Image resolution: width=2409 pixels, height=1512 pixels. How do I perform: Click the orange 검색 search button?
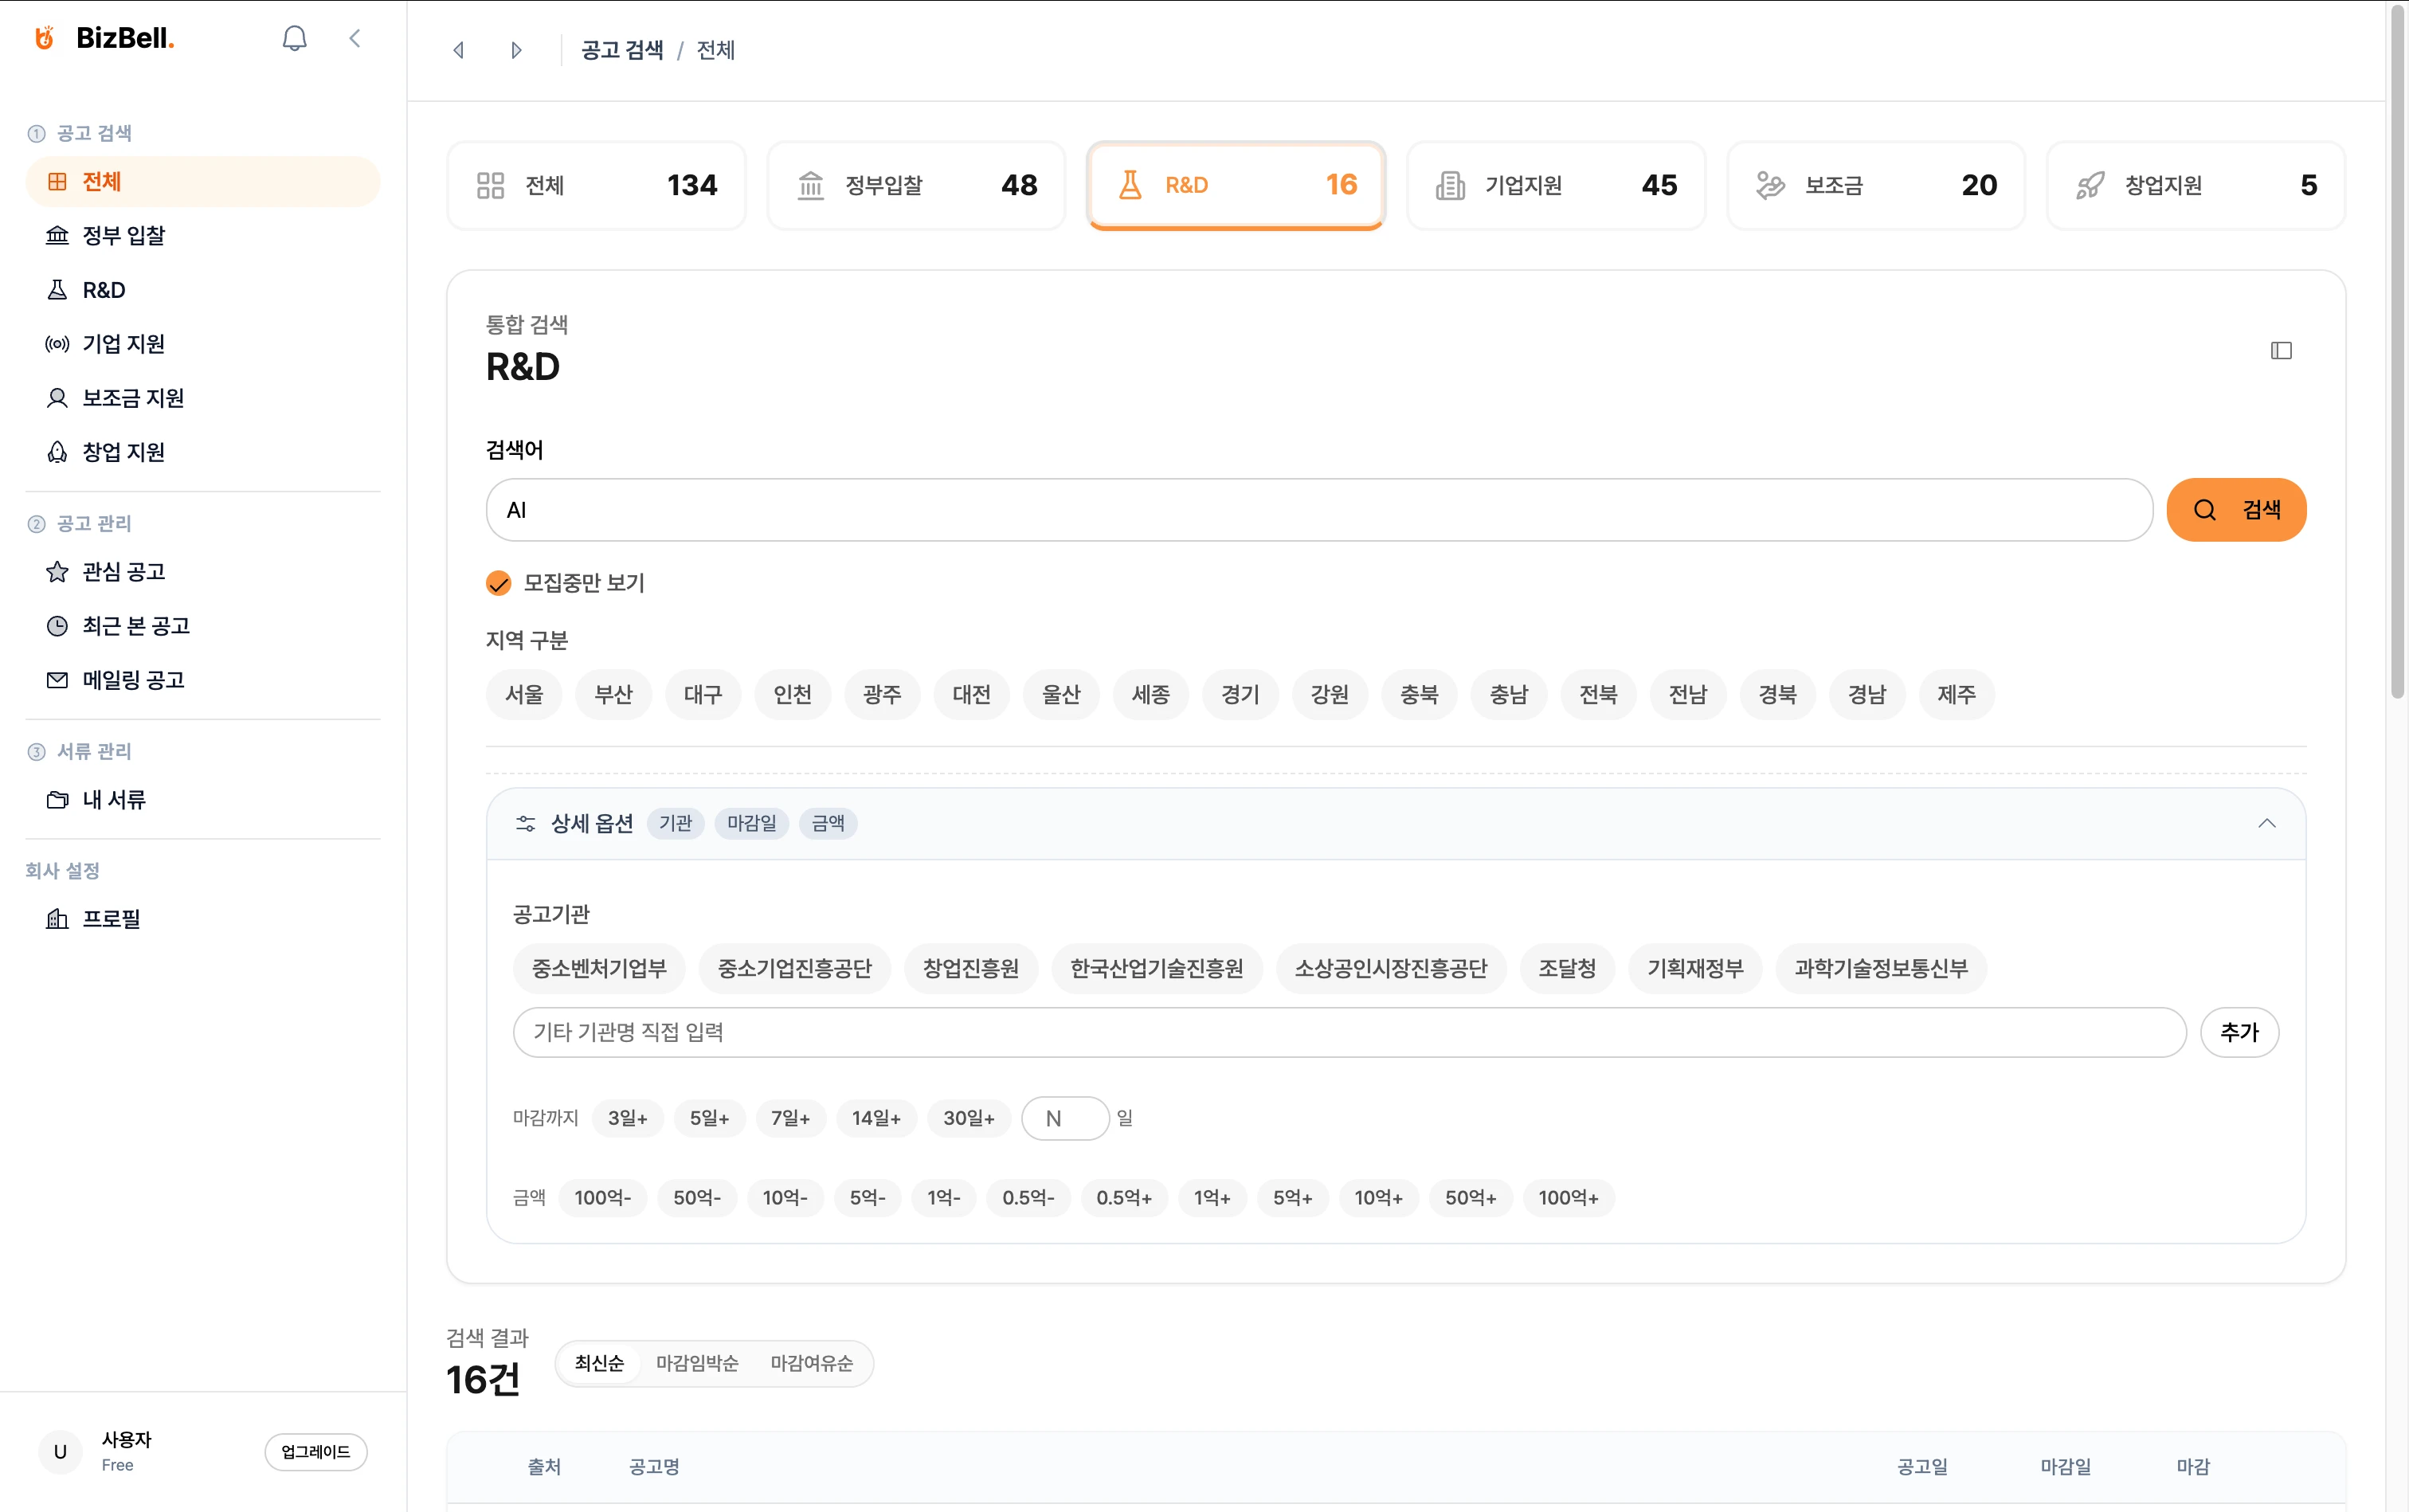(2236, 510)
